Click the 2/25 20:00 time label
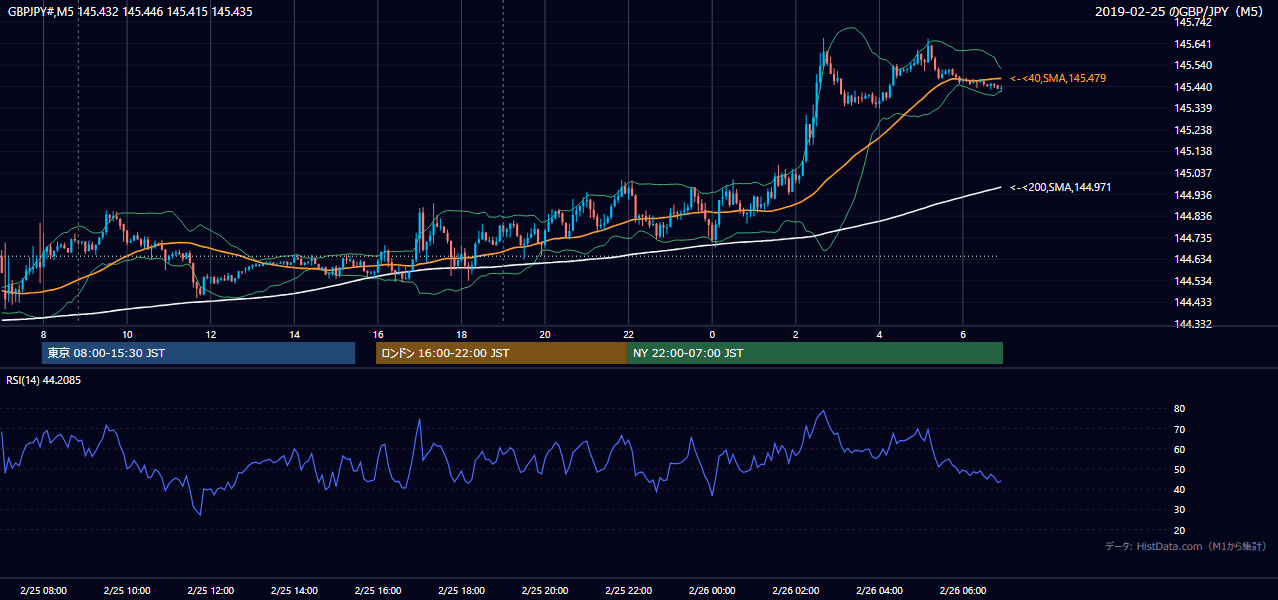The image size is (1278, 600). click(545, 591)
